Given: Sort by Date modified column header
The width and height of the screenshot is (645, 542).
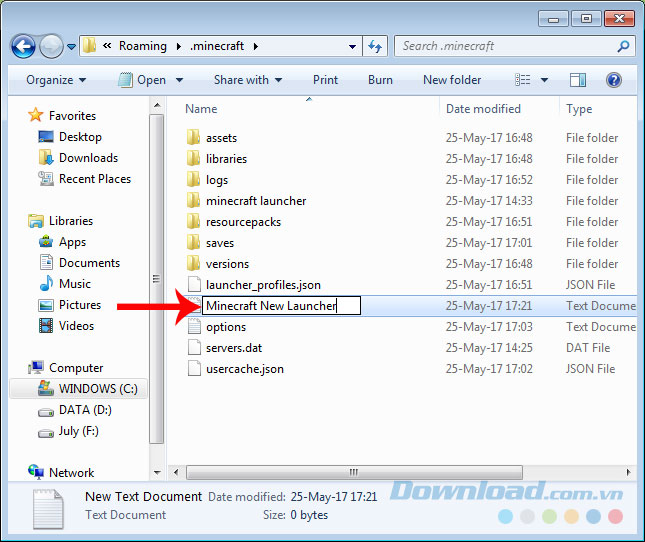Looking at the screenshot, I should [x=483, y=109].
